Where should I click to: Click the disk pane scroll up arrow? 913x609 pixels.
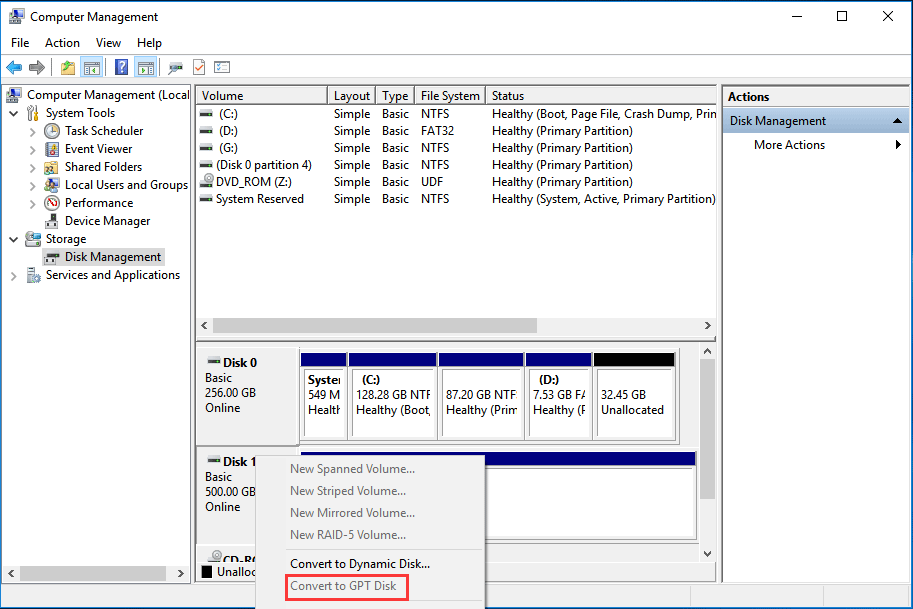(x=707, y=351)
